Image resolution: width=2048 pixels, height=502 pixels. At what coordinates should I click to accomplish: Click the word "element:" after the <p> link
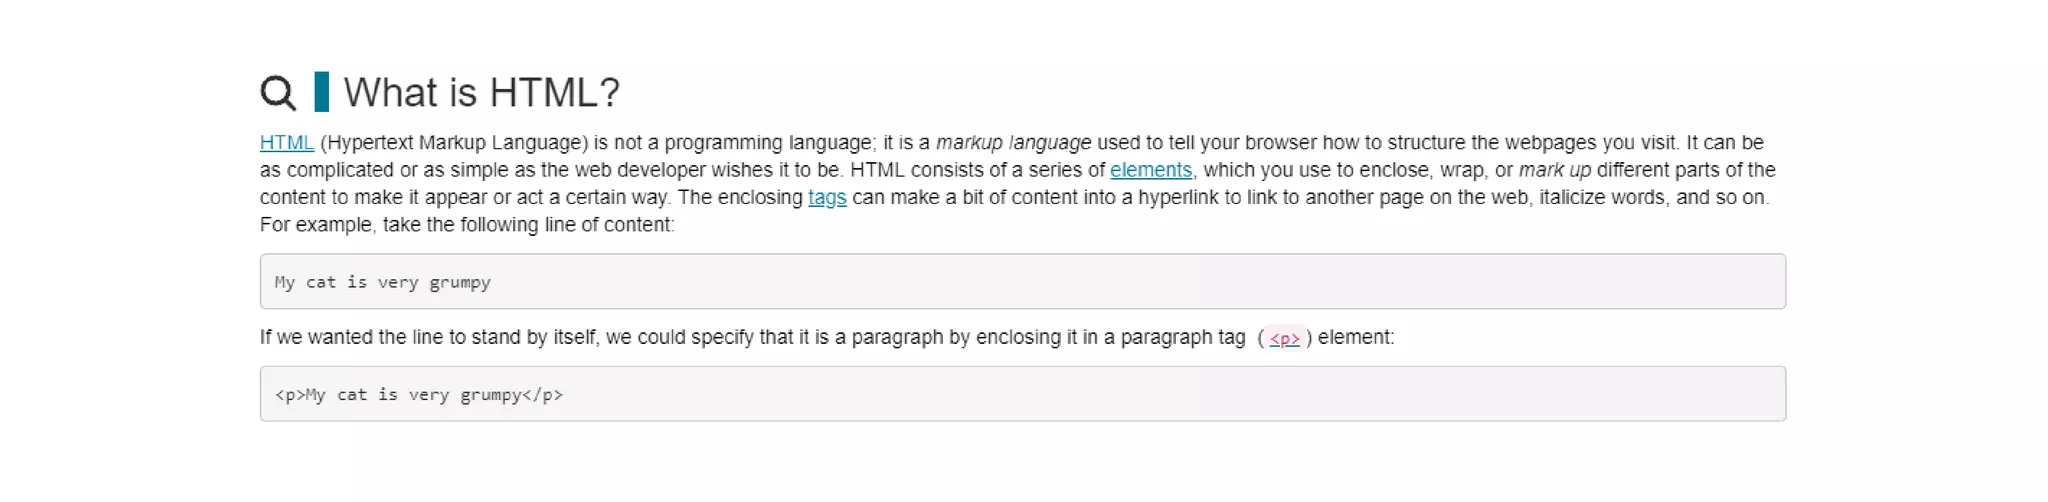(1355, 338)
